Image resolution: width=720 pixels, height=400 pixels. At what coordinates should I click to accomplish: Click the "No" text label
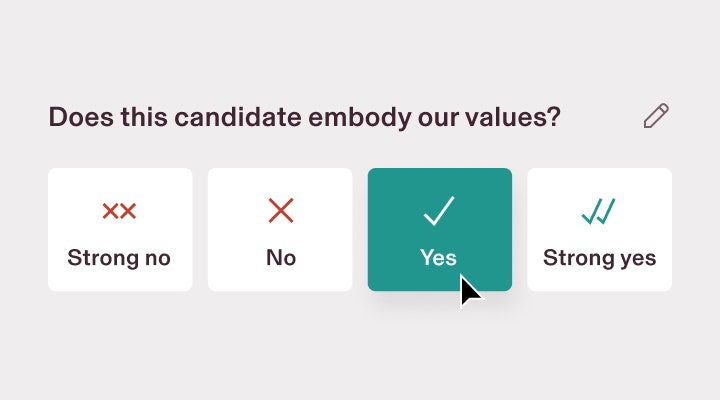(x=281, y=258)
